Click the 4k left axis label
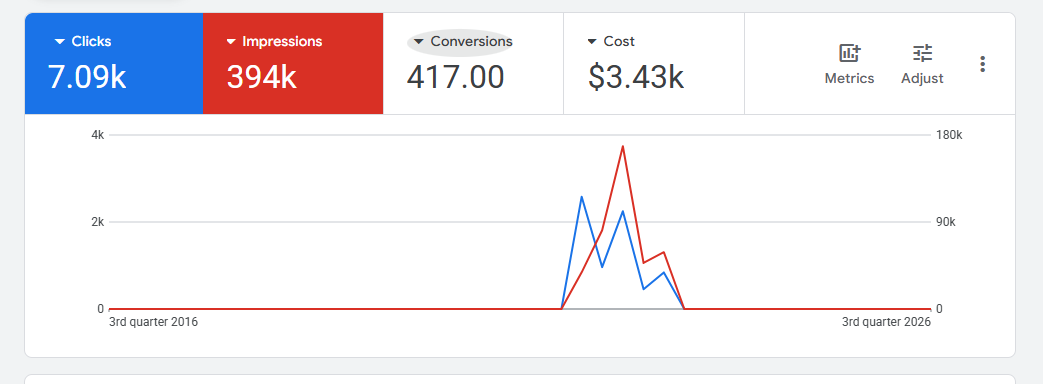This screenshot has width=1043, height=384. pos(98,135)
